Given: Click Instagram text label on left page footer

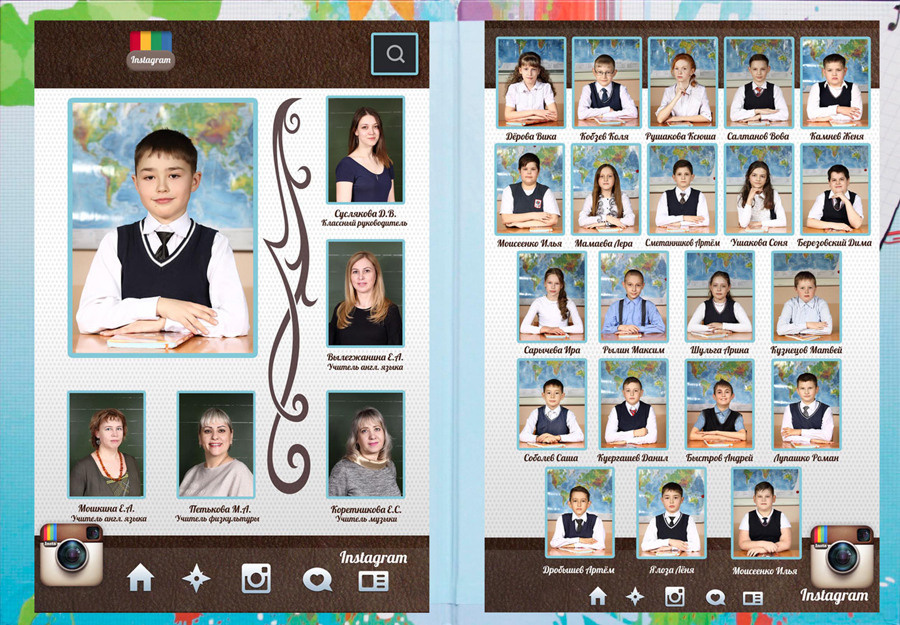Looking at the screenshot, I should tap(373, 558).
